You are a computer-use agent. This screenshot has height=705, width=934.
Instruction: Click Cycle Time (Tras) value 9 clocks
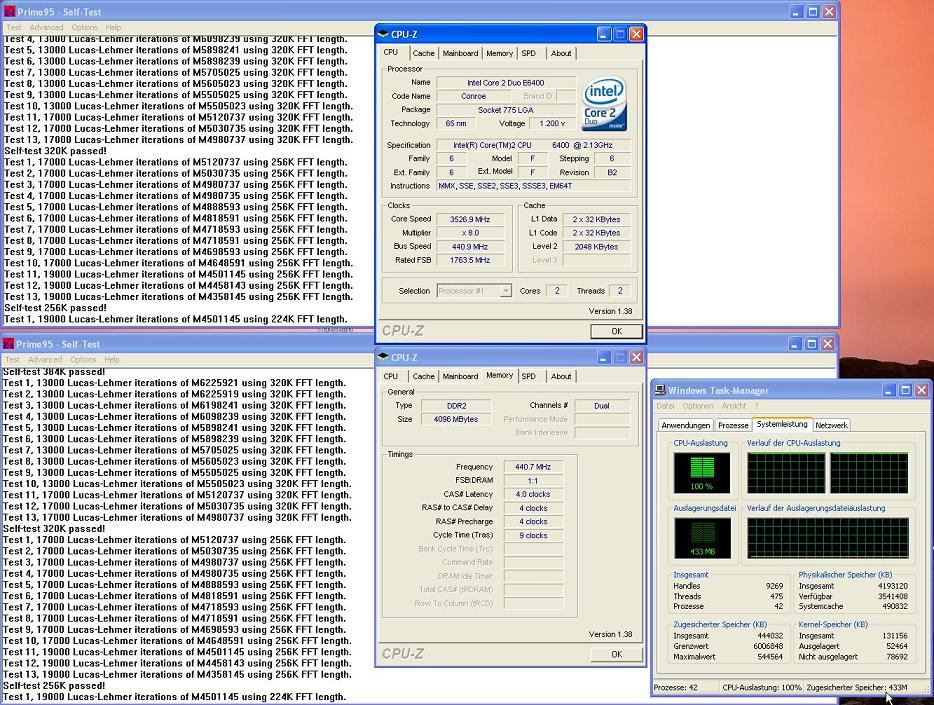(533, 536)
